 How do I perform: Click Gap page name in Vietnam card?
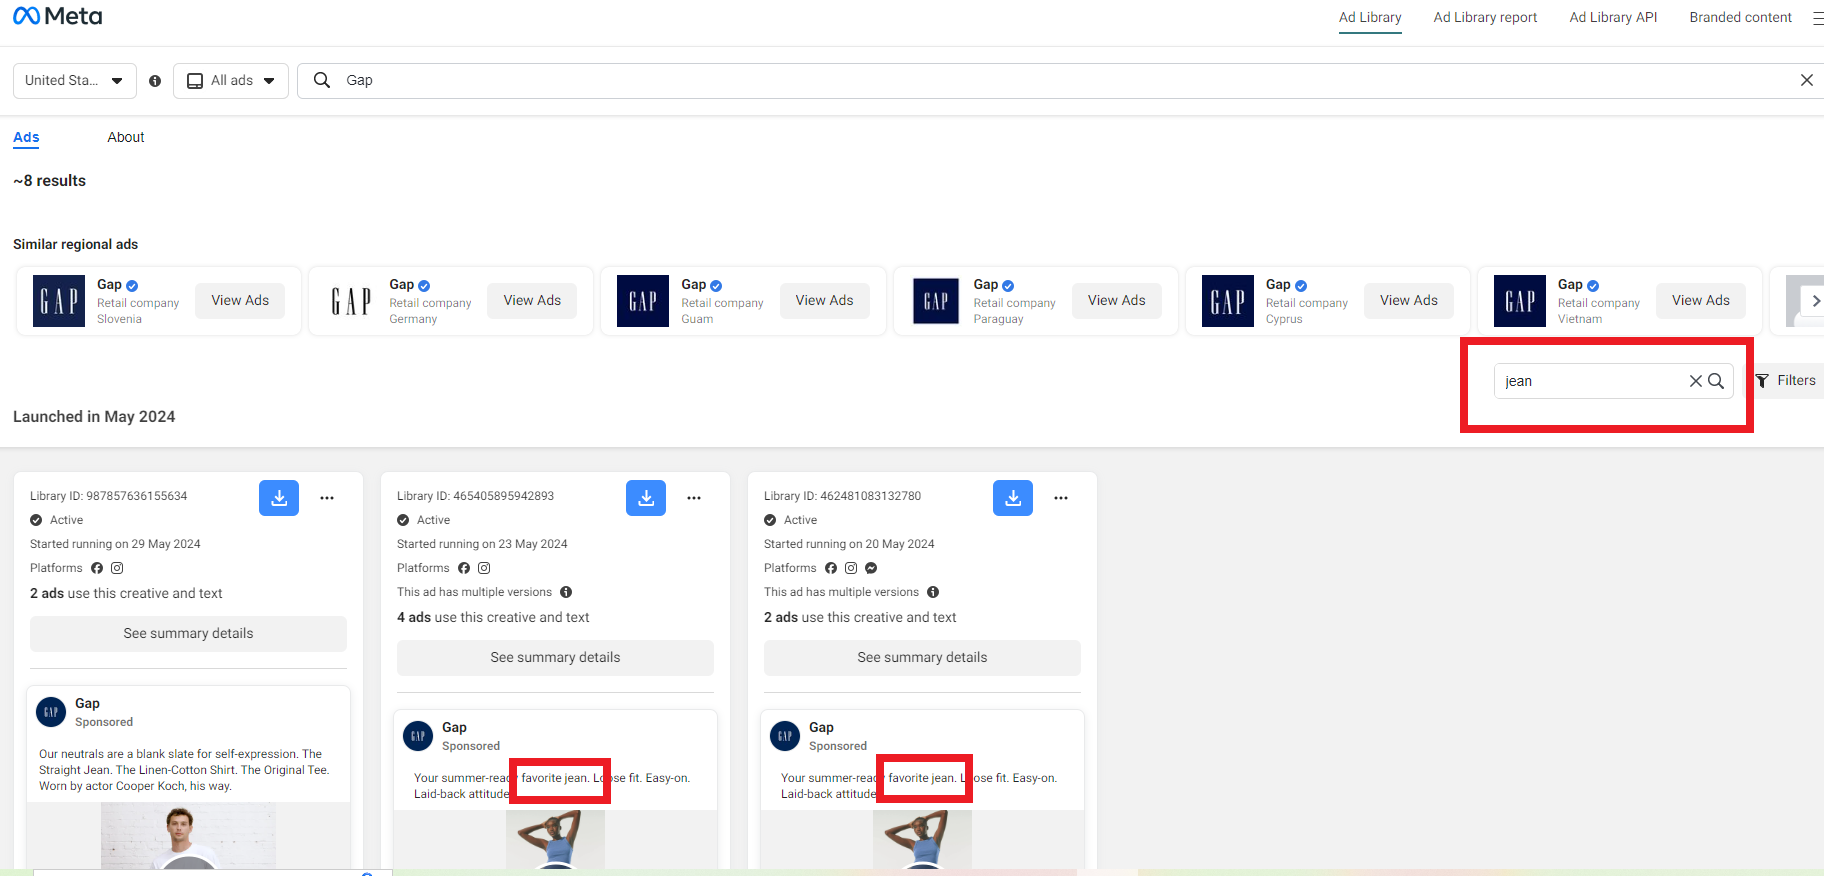pos(1570,285)
